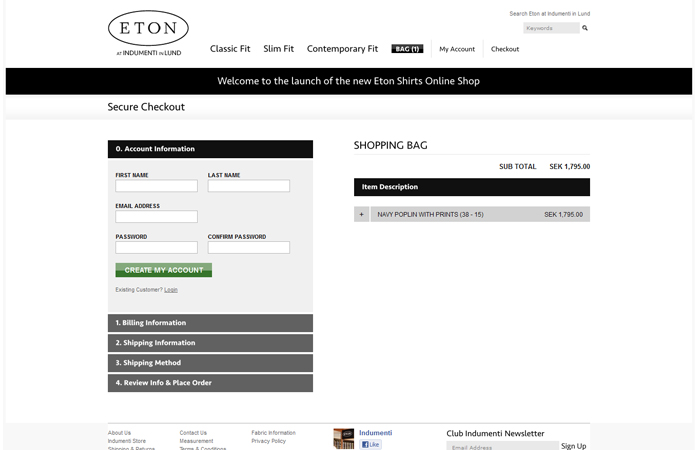Focus the Password field
This screenshot has width=700, height=450.
(156, 247)
